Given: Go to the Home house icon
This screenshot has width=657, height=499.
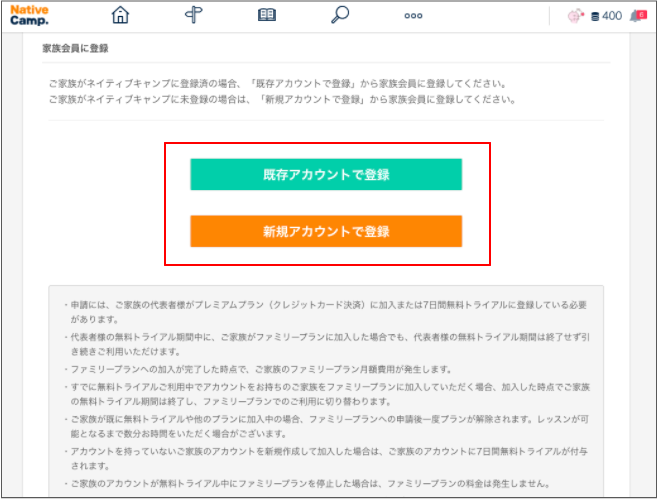Looking at the screenshot, I should coord(120,15).
